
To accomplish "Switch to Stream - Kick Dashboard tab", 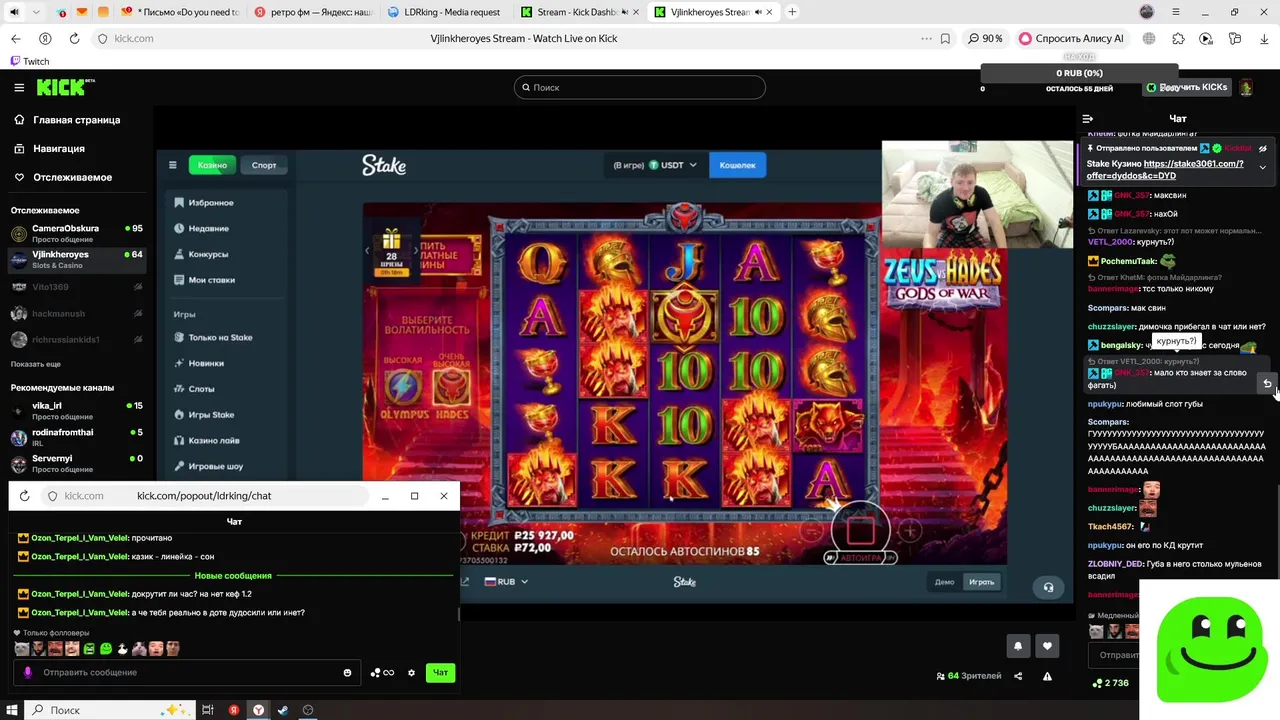I will [577, 12].
